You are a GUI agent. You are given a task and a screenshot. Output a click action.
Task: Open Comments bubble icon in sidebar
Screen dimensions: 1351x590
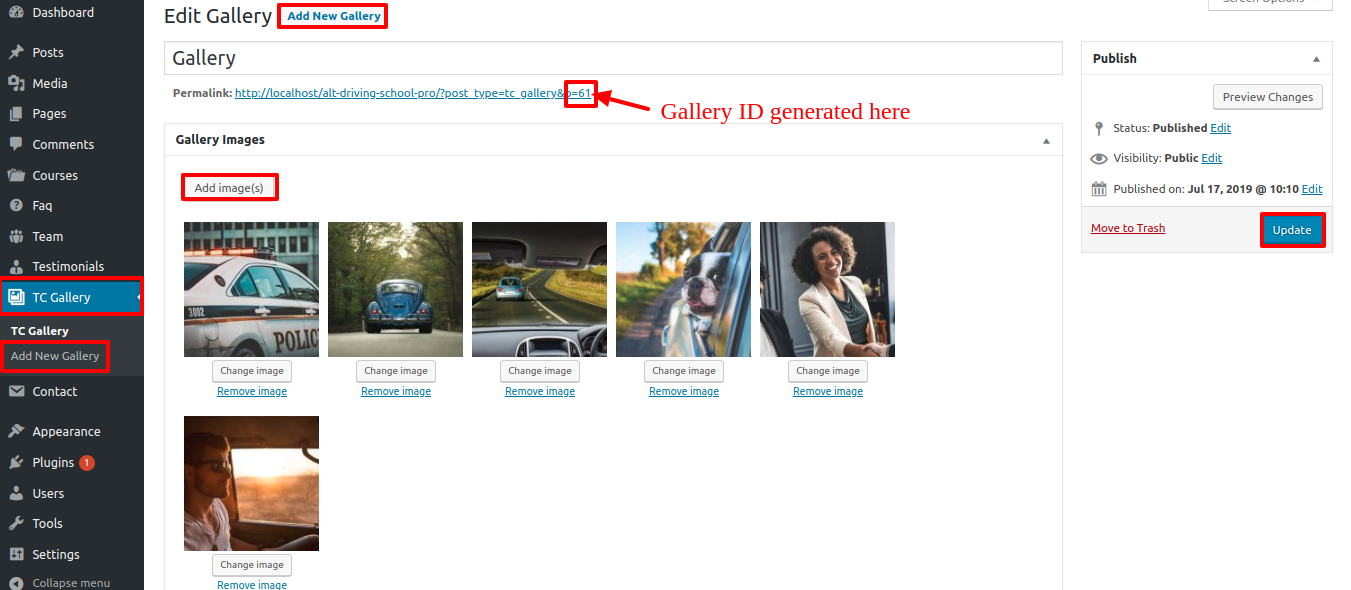point(16,144)
